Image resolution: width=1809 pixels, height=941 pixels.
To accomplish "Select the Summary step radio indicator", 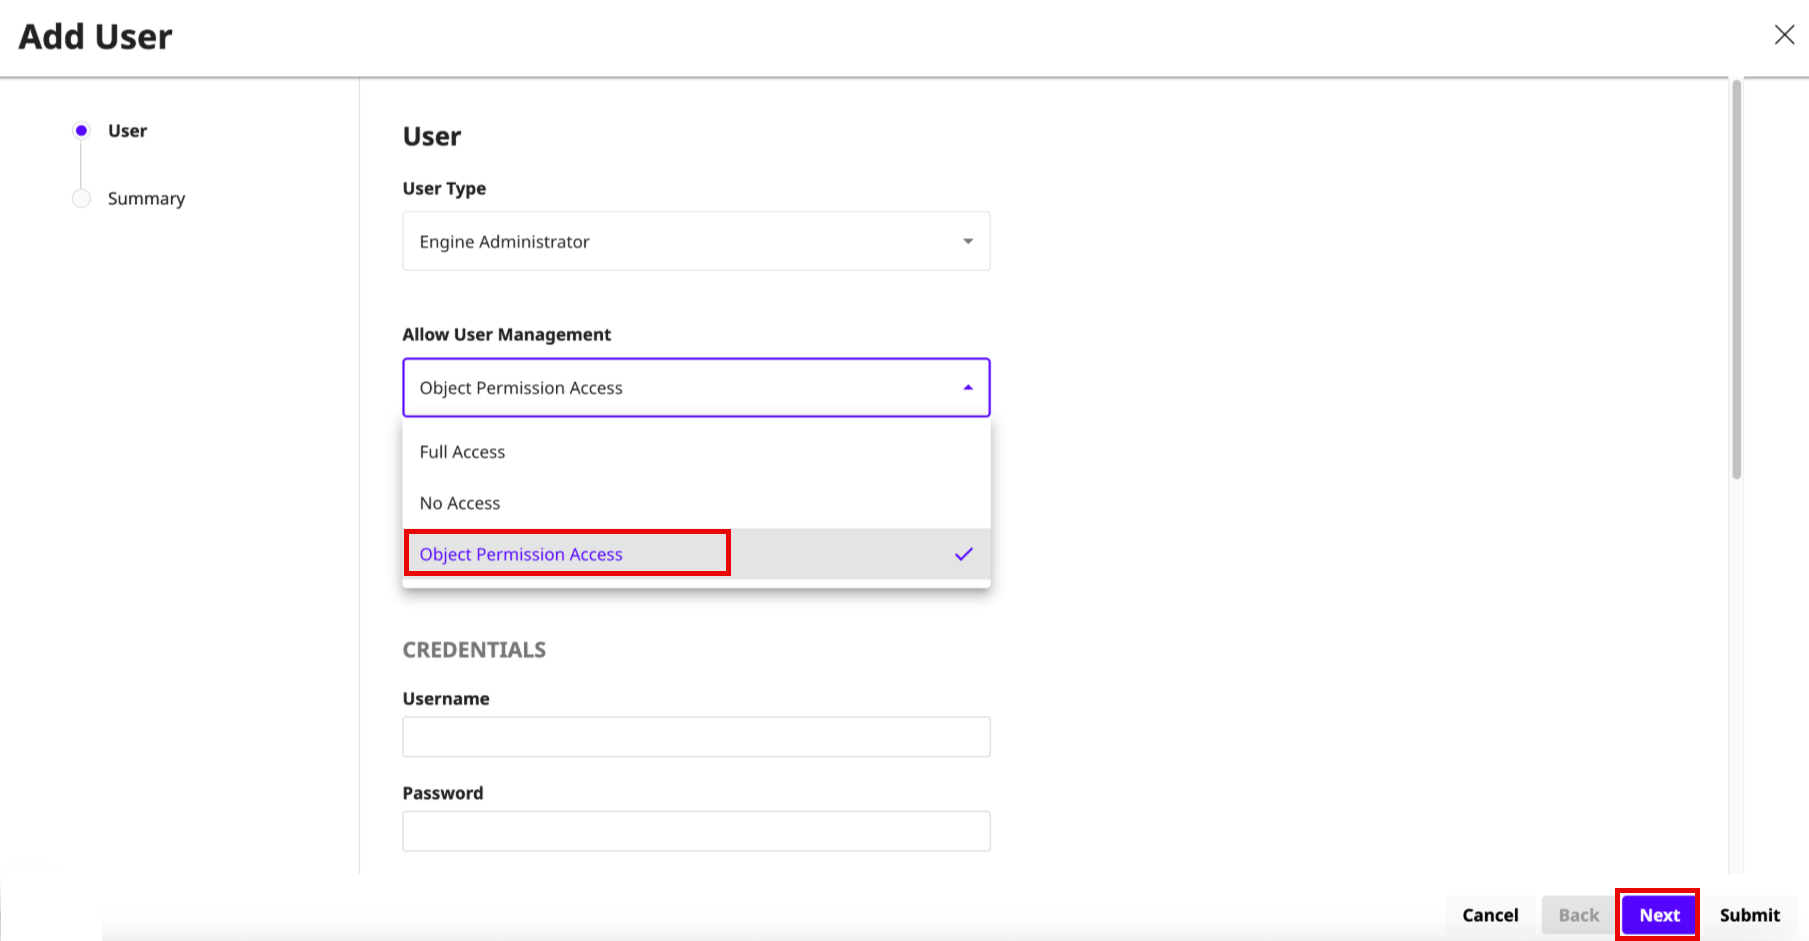I will click(81, 198).
